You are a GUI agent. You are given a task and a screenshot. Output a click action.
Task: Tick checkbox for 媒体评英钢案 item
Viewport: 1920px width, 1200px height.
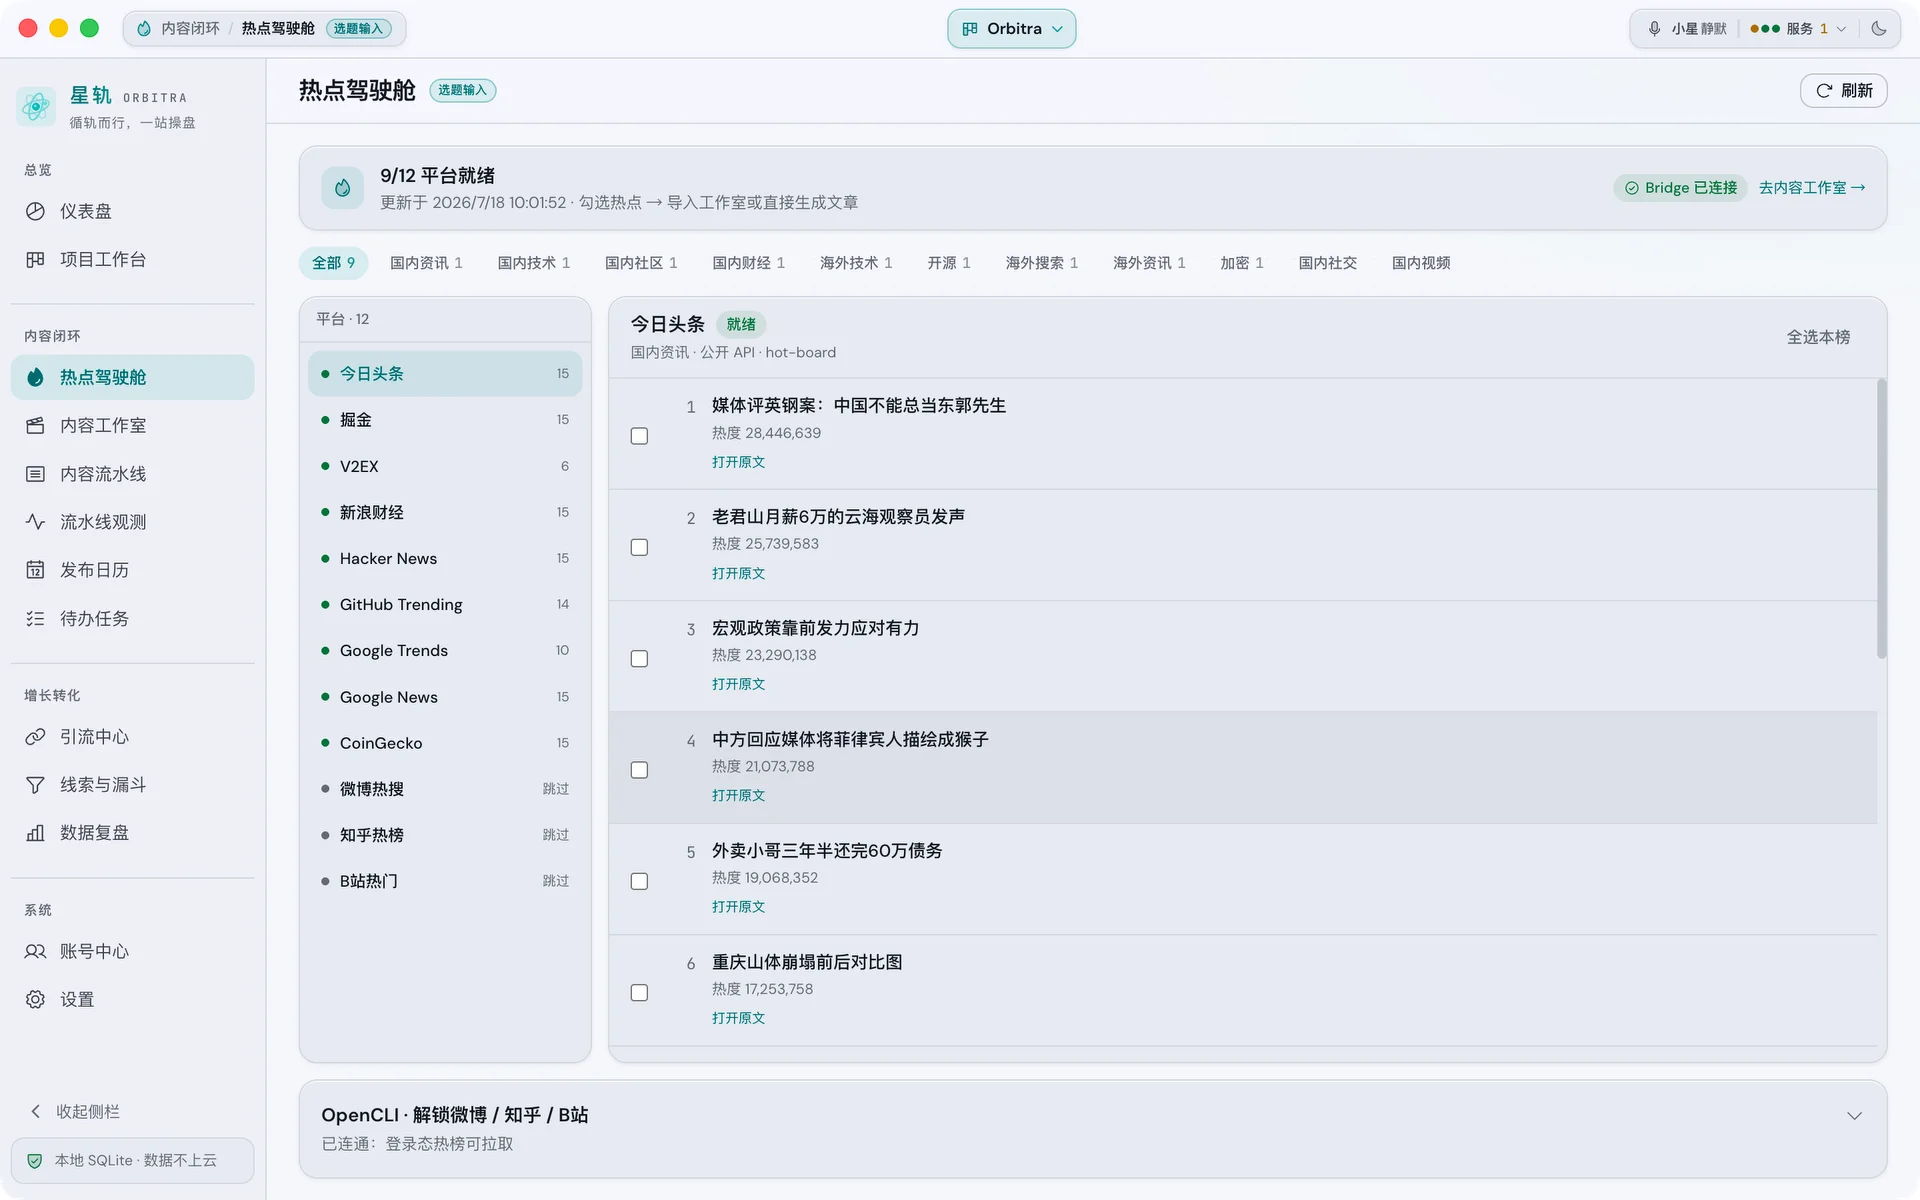(x=639, y=436)
